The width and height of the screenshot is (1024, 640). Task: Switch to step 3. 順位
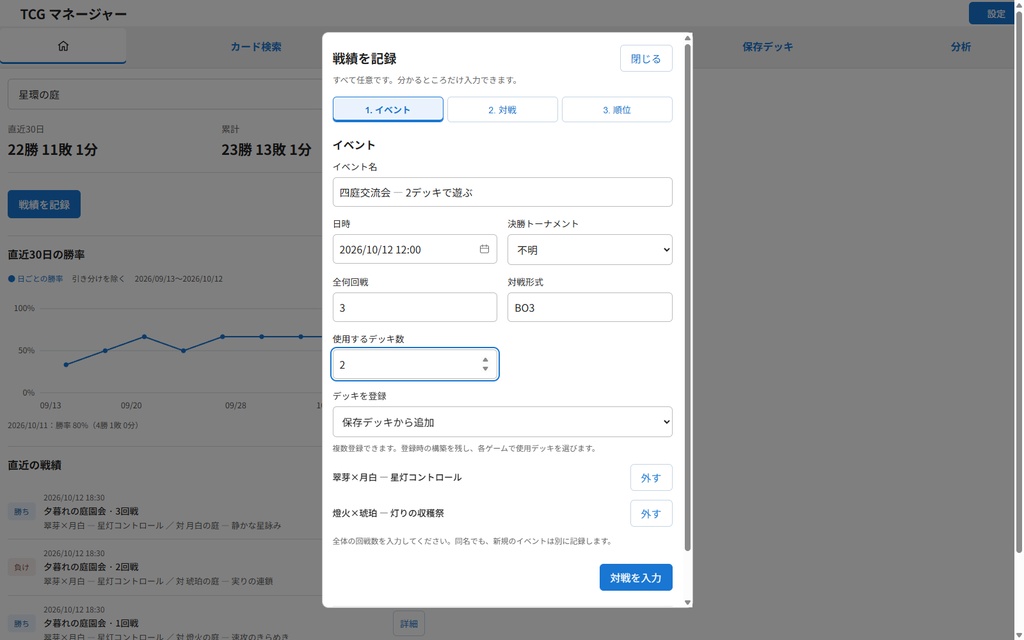tap(617, 110)
